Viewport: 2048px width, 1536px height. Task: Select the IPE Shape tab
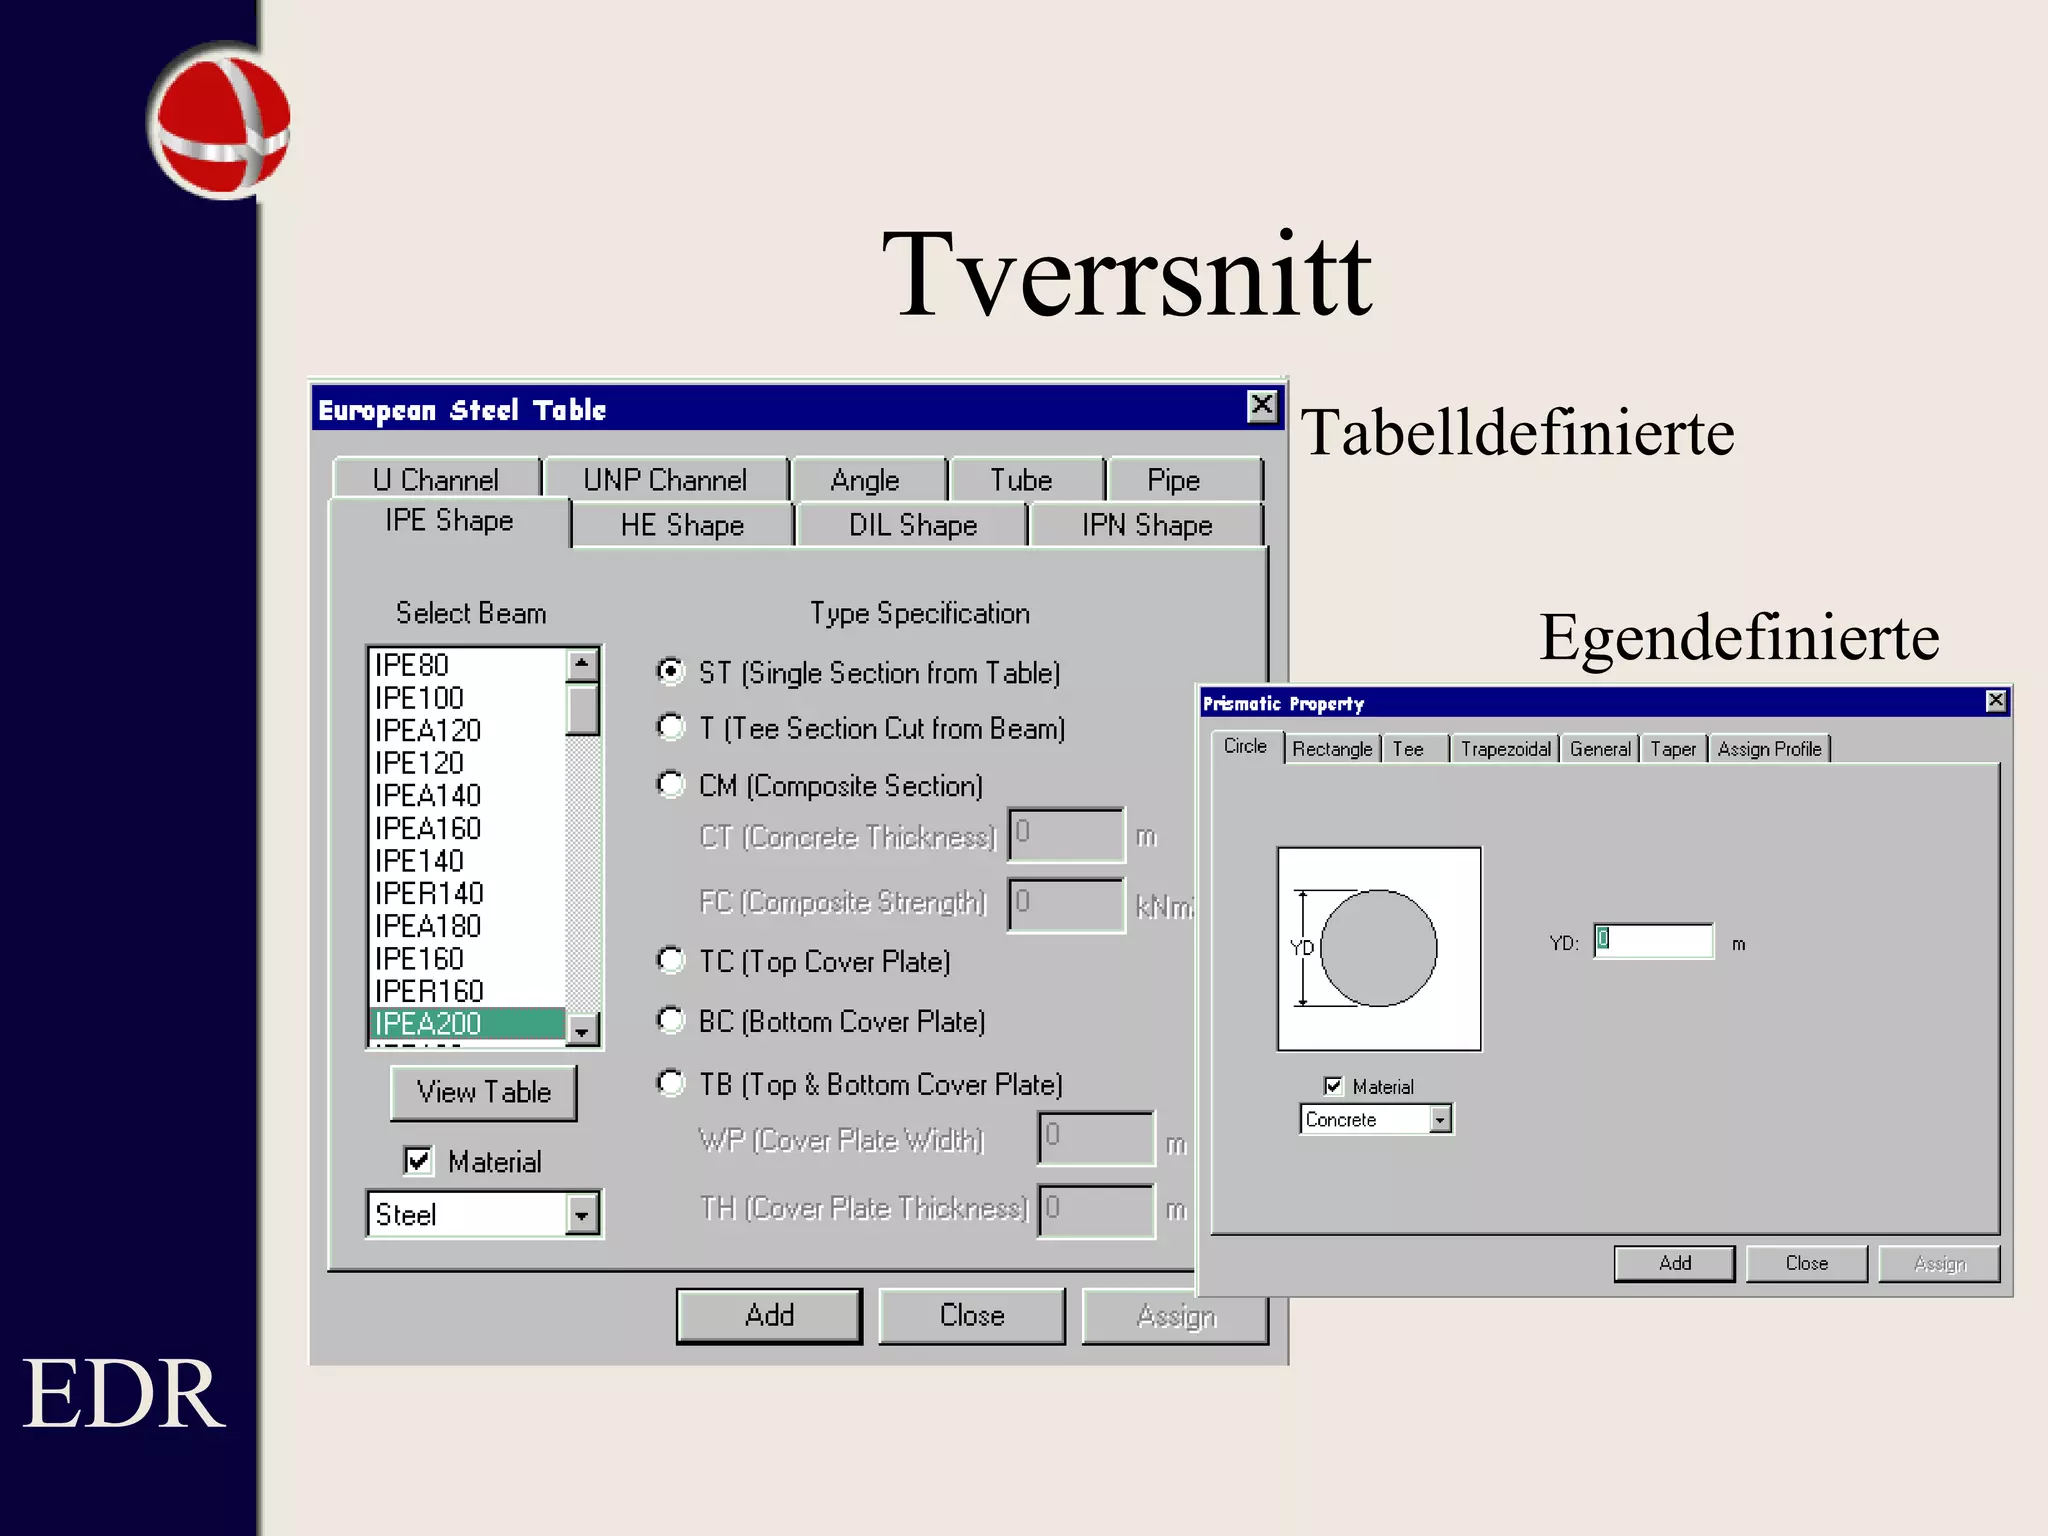tap(449, 521)
